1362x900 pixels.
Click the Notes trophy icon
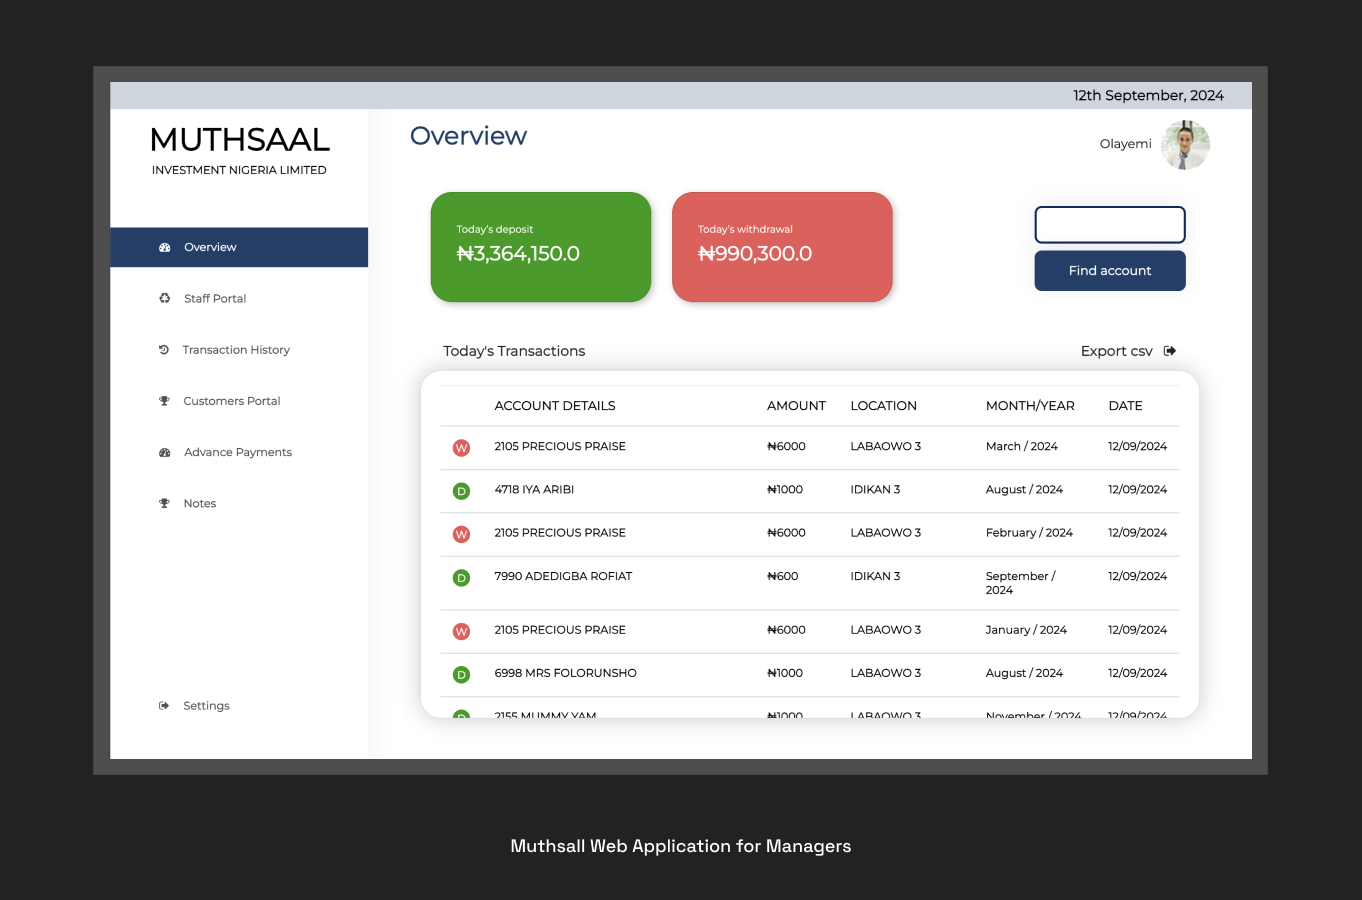164,503
